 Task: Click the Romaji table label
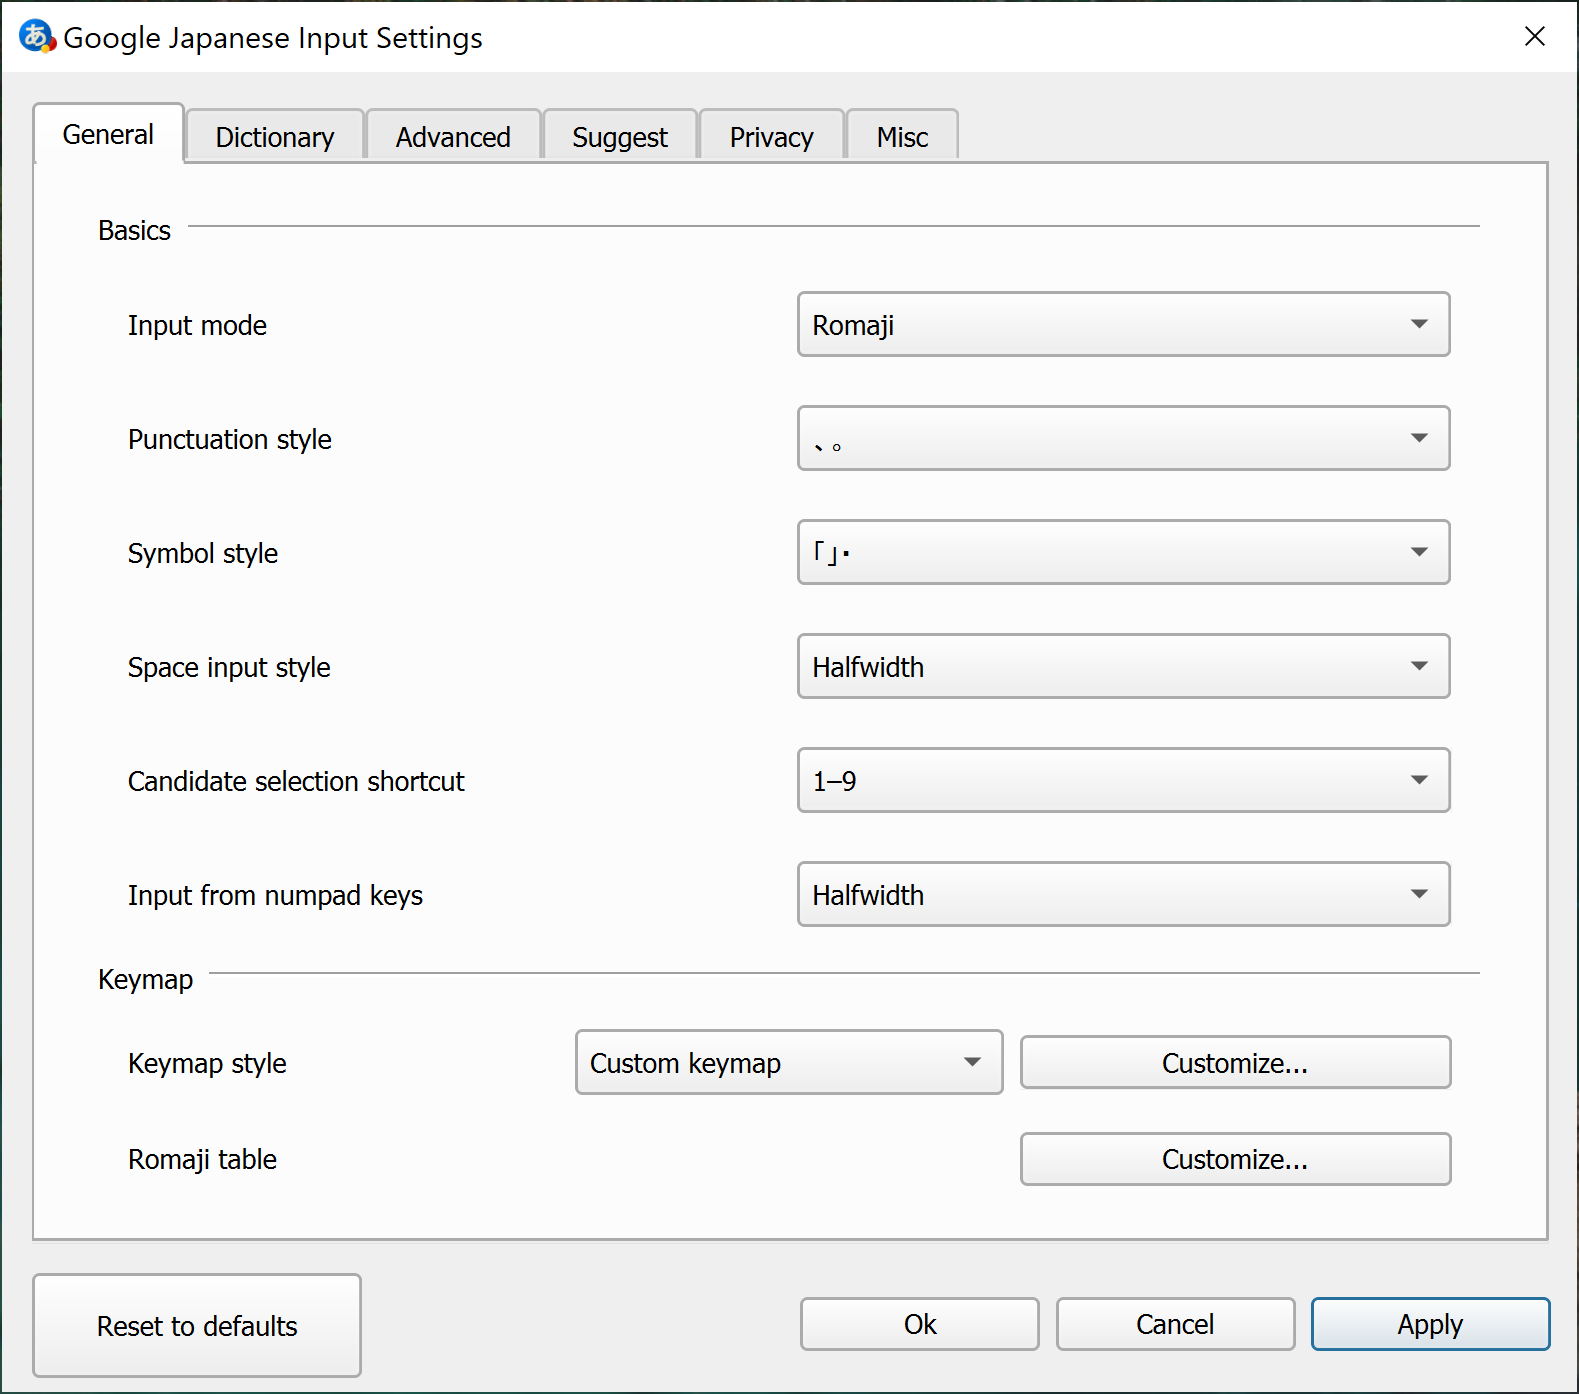202,1160
